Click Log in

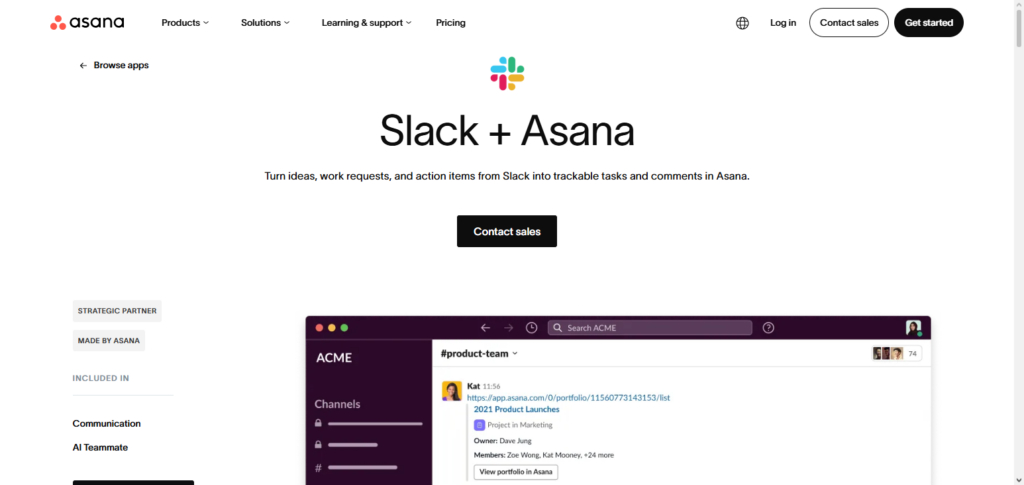click(783, 23)
